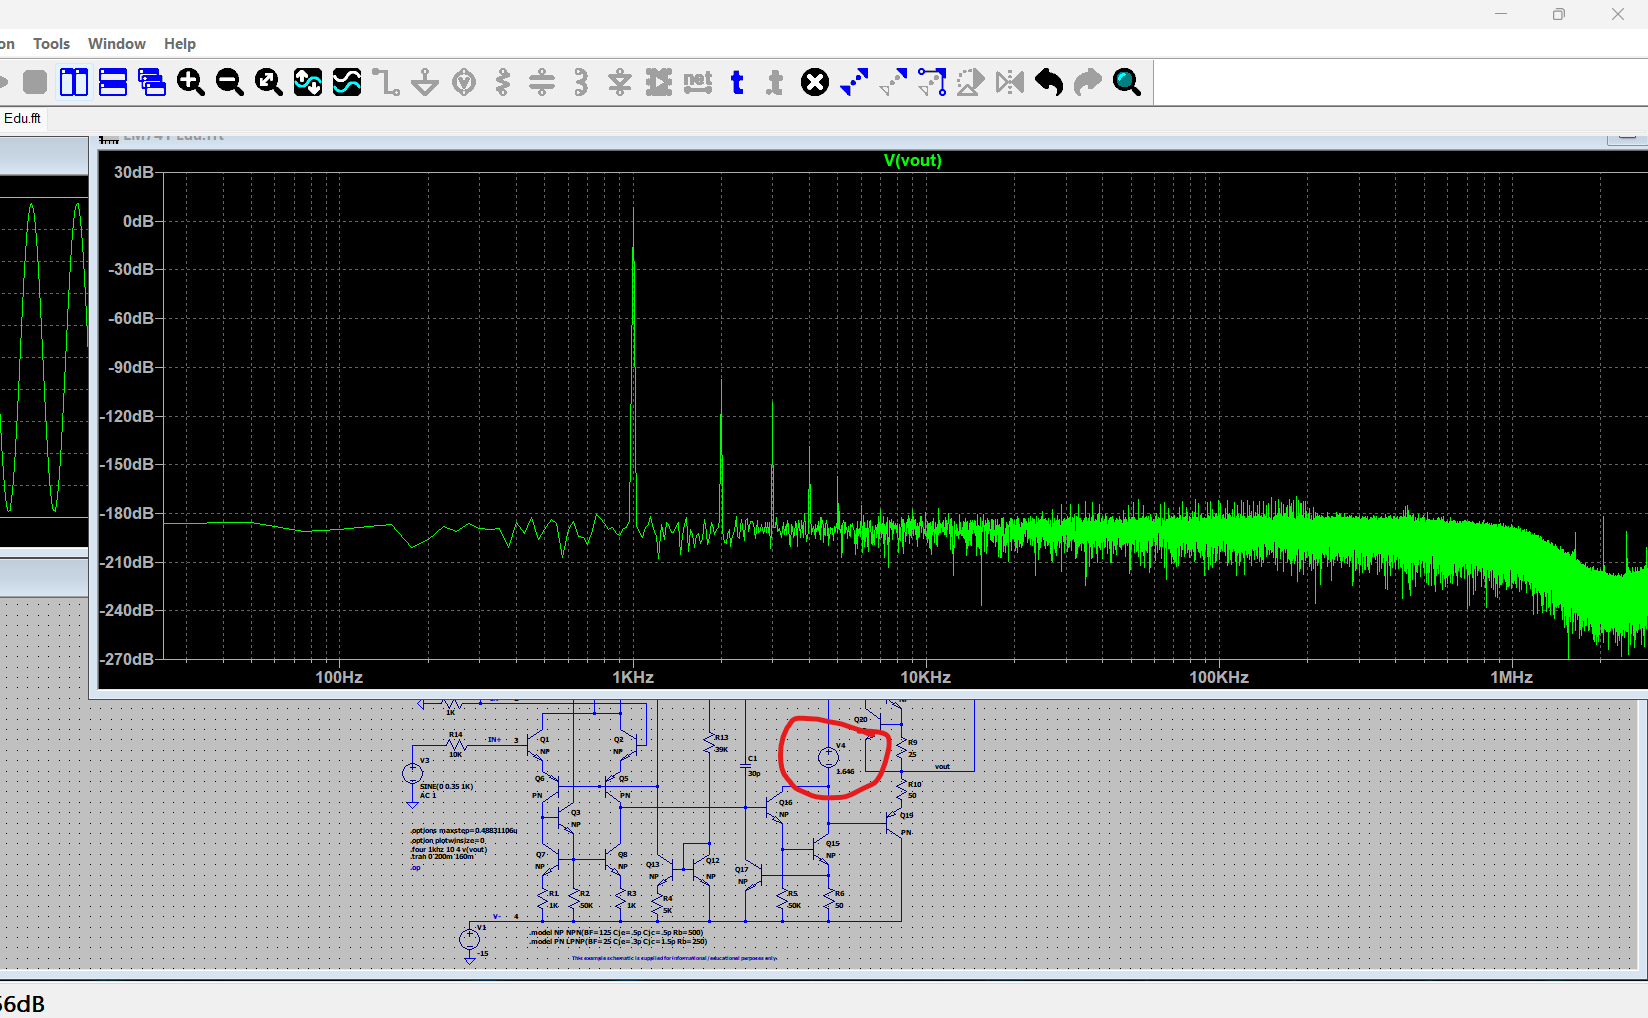Click the double sine-wave traces icon
The width and height of the screenshot is (1648, 1018).
click(x=347, y=82)
